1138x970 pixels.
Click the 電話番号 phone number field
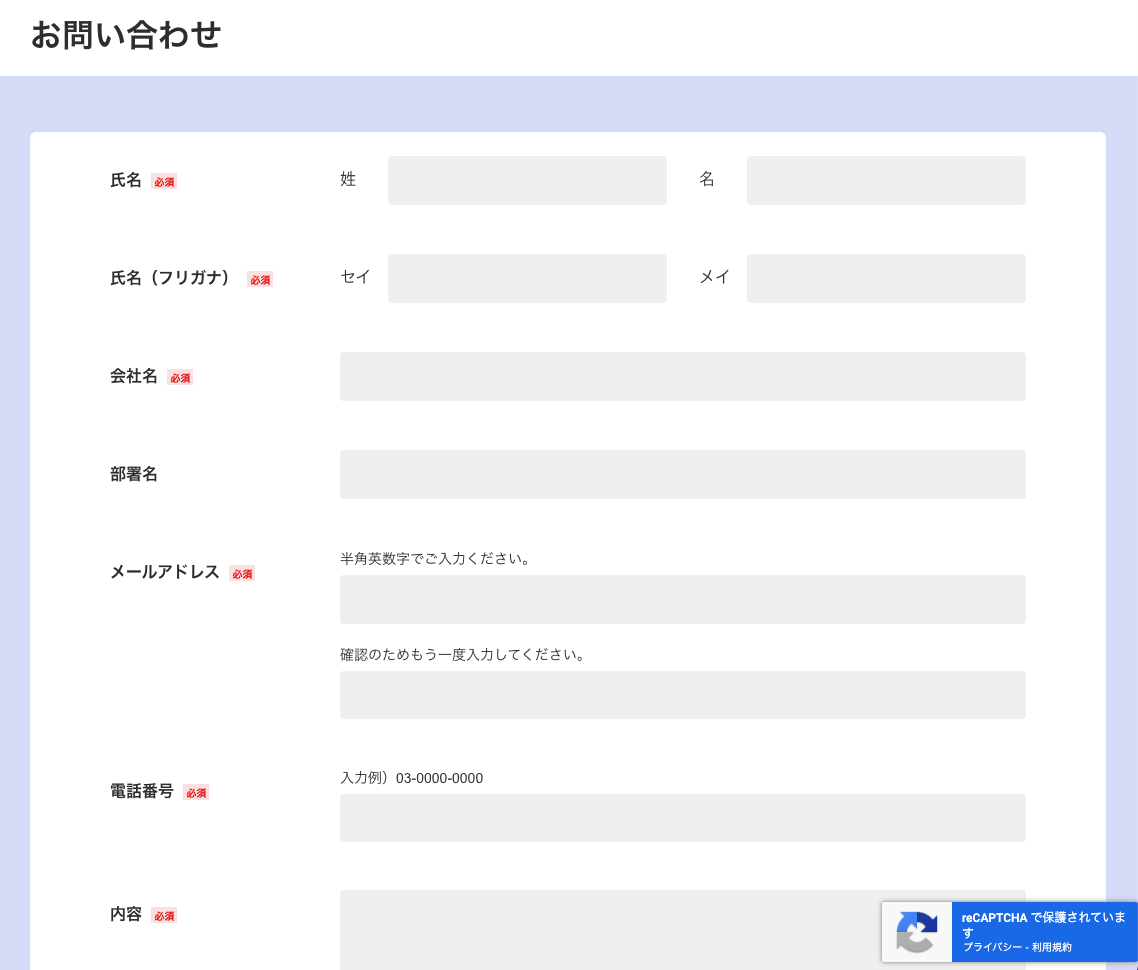point(683,817)
